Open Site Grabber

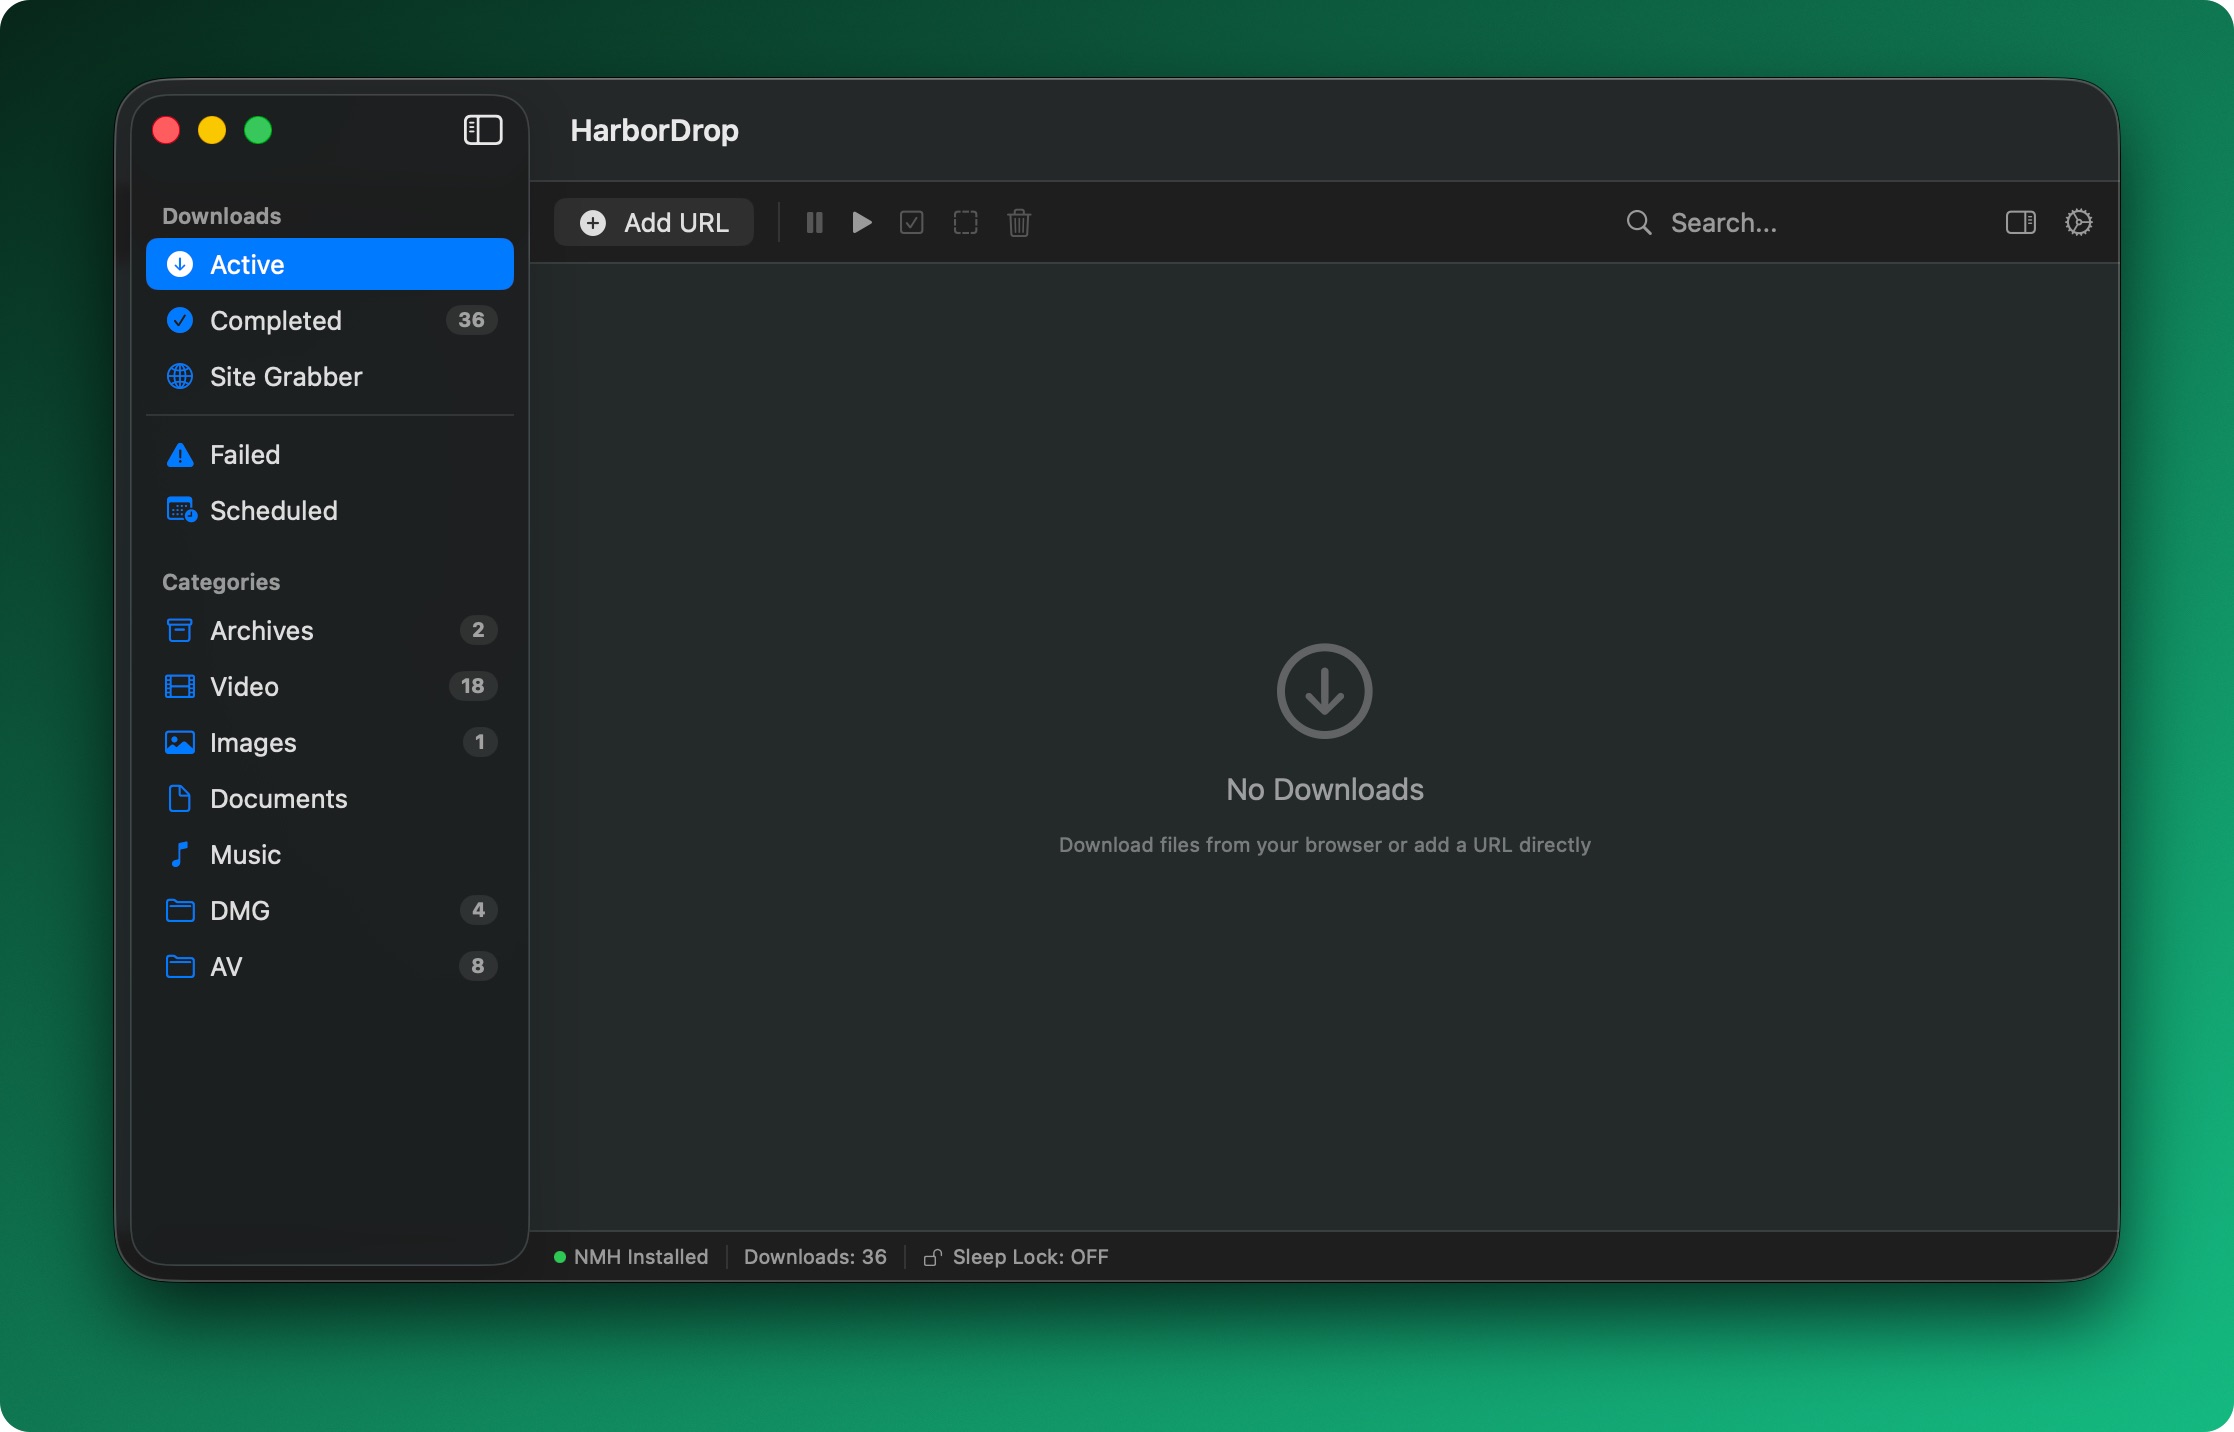(x=330, y=376)
